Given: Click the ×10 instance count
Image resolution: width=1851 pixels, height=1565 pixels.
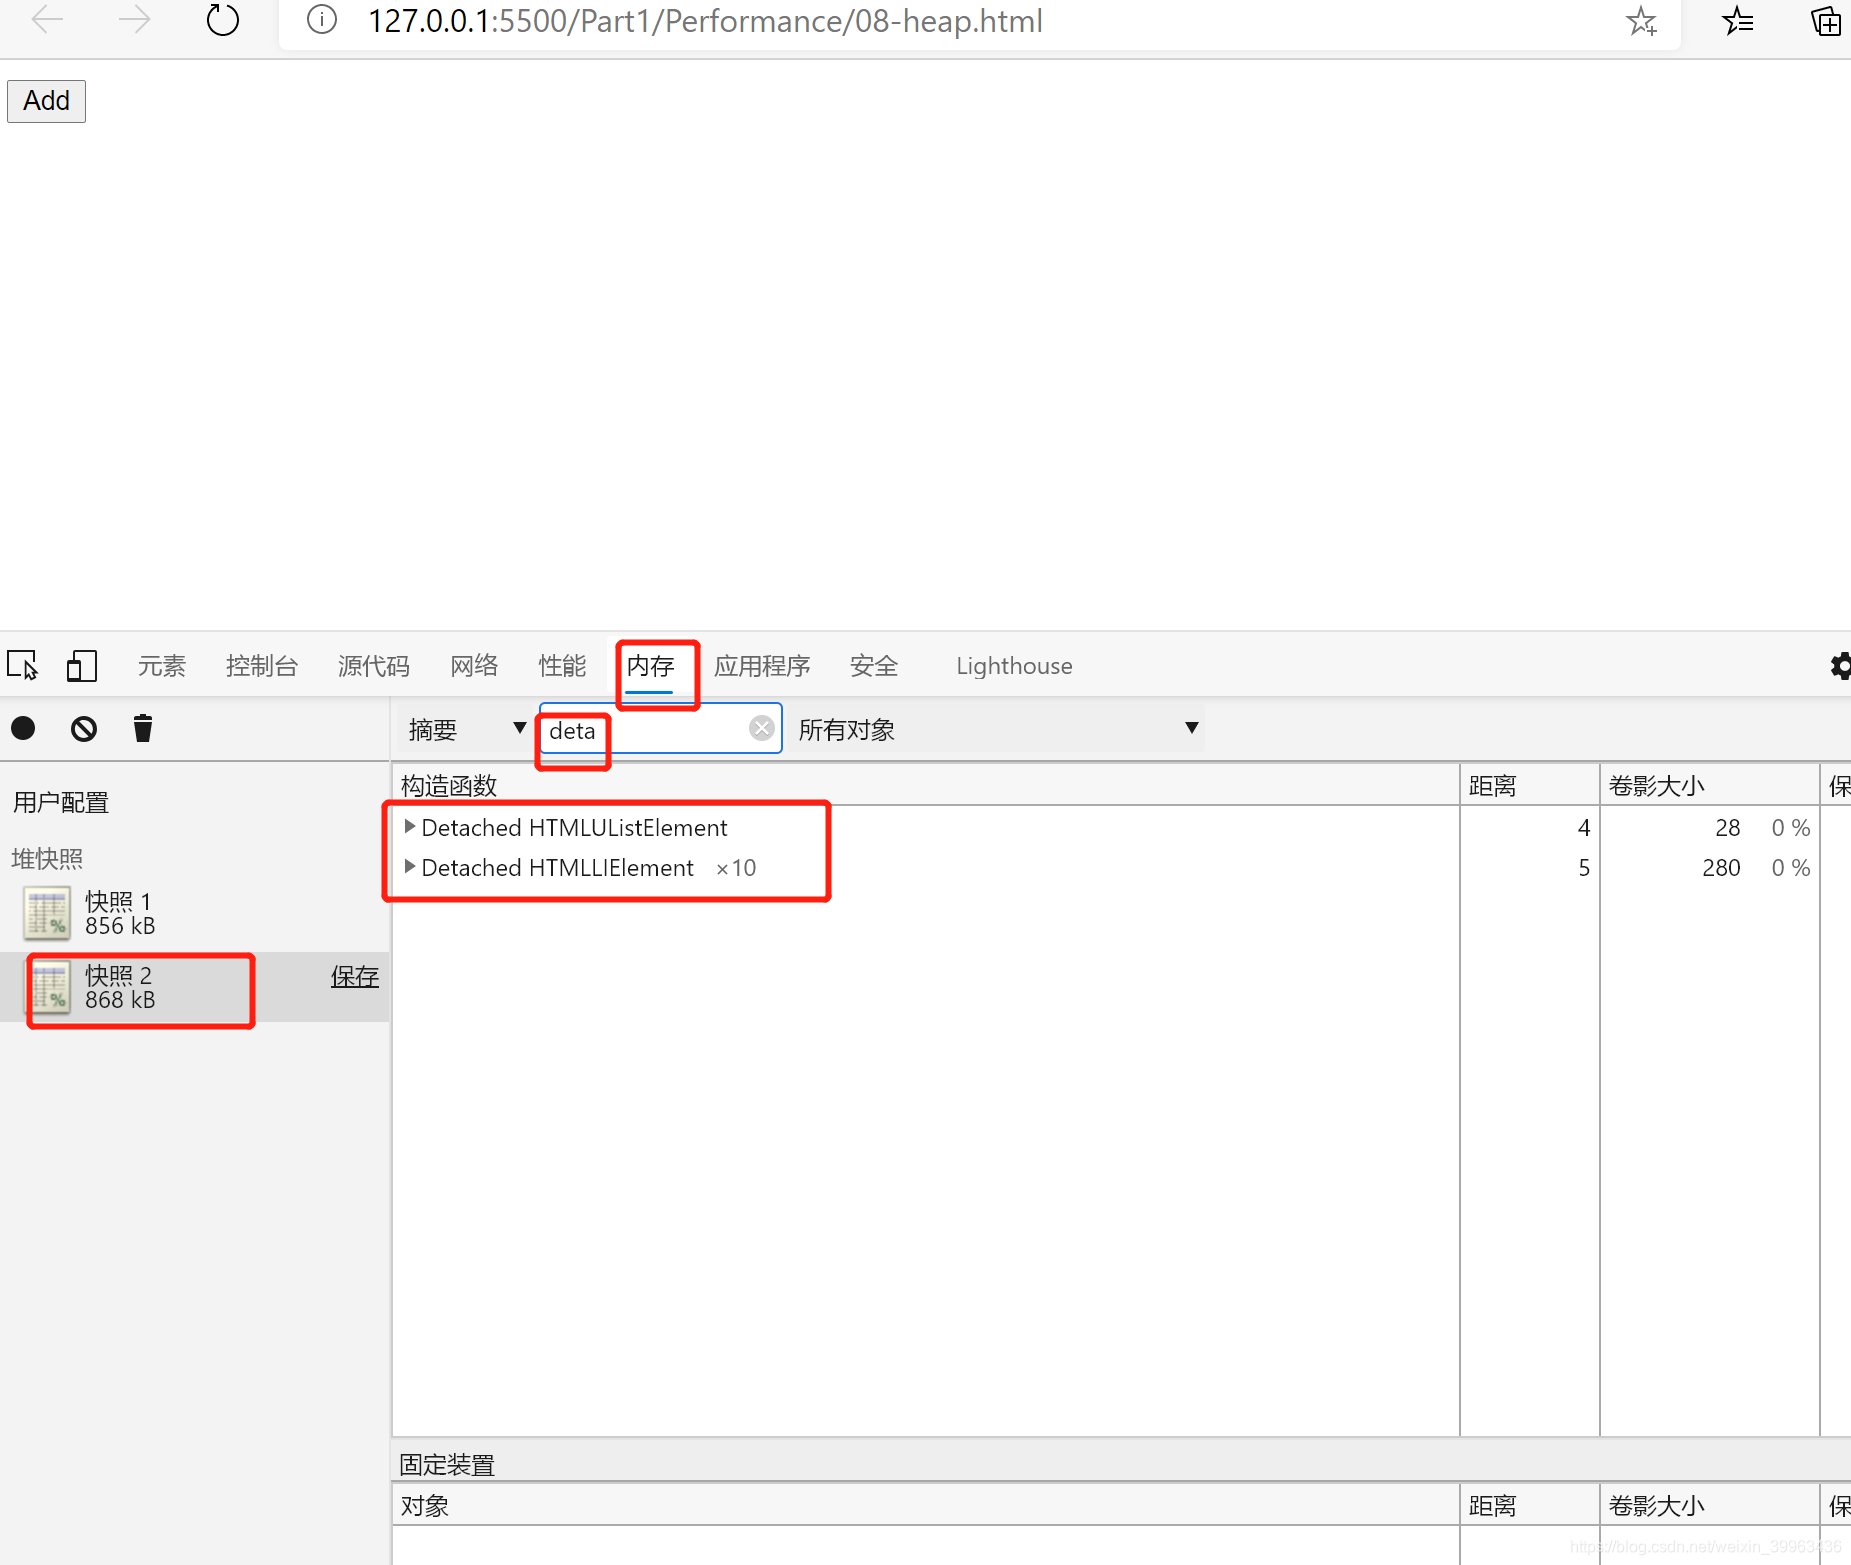Looking at the screenshot, I should pyautogui.click(x=736, y=868).
